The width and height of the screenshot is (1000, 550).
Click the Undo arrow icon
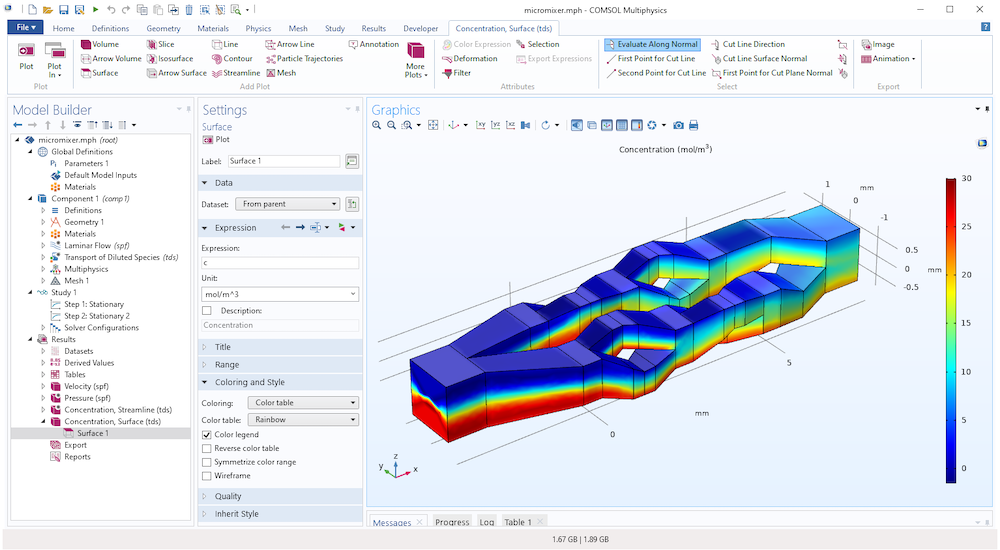pyautogui.click(x=111, y=10)
